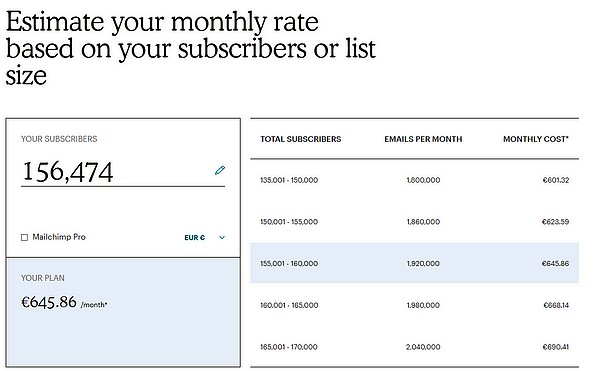Click the €601.32 monthly cost value
This screenshot has height=371, width=600.
tap(556, 180)
